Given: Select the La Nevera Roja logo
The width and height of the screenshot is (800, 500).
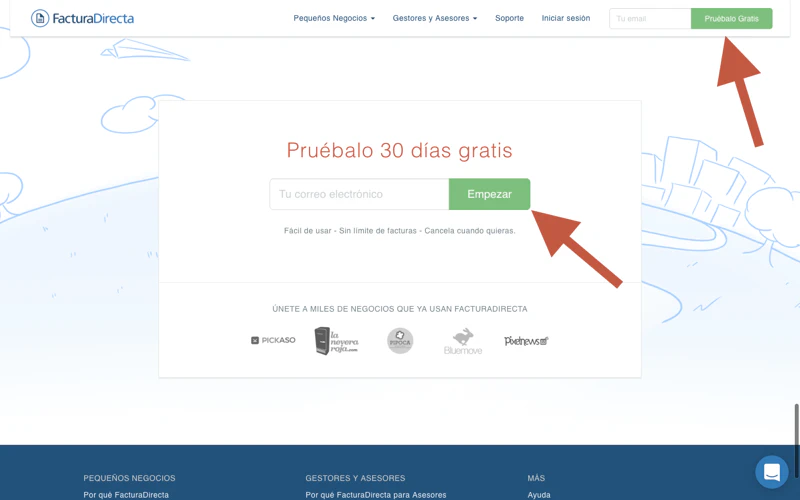Looking at the screenshot, I should (x=336, y=341).
